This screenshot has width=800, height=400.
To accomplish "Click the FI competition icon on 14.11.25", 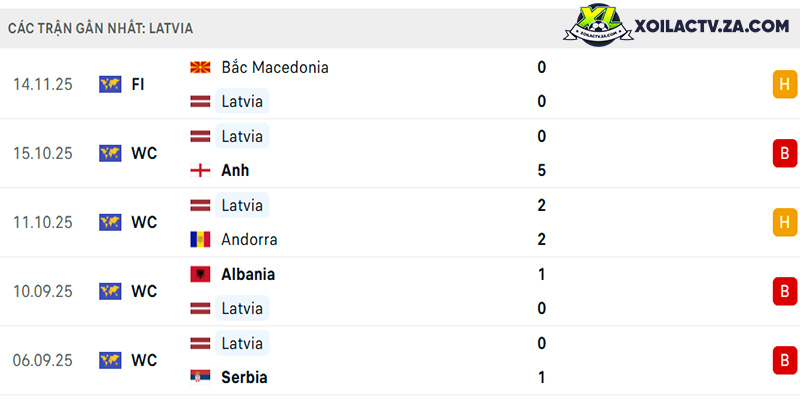I will pos(110,84).
